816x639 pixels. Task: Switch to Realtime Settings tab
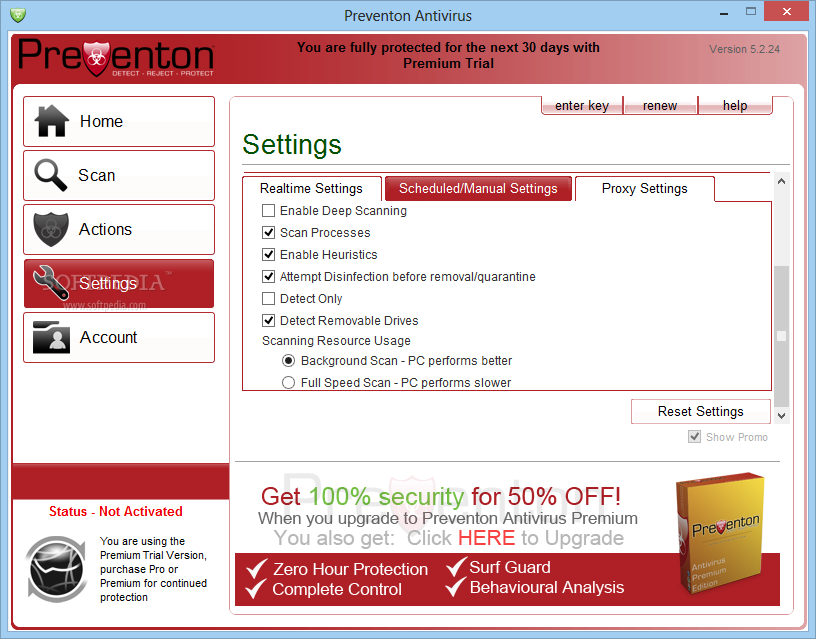(311, 188)
